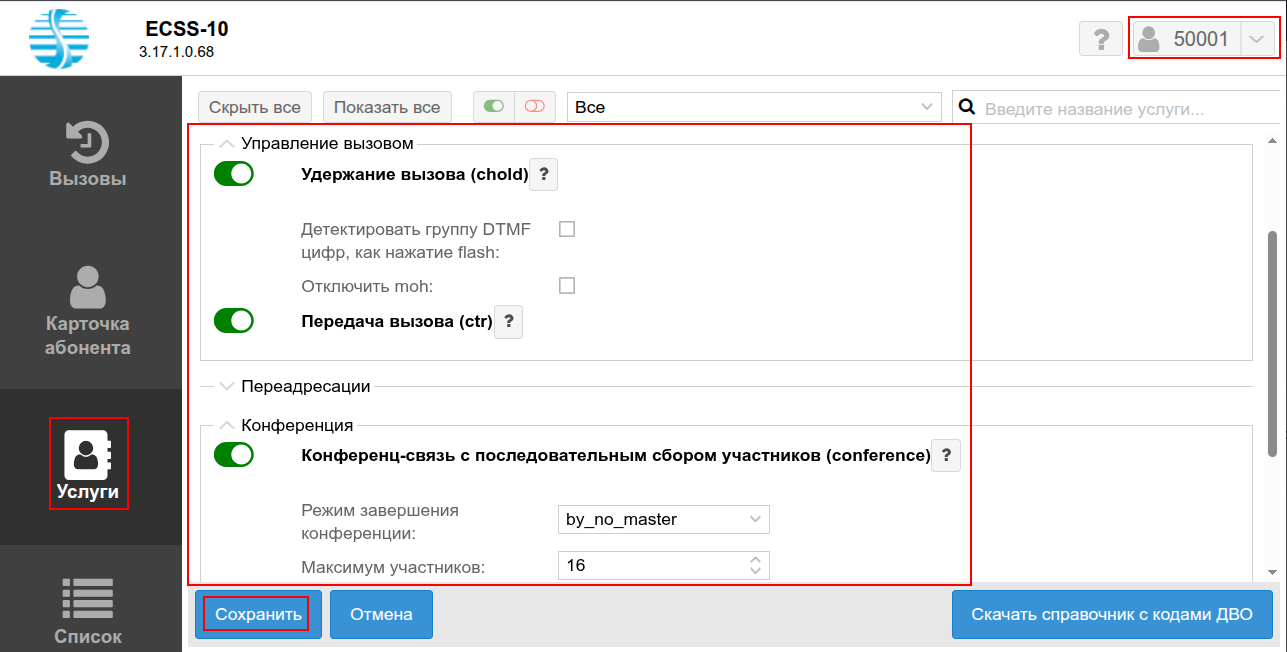
Task: Open the Вызовы call history icon
Action: [88, 143]
